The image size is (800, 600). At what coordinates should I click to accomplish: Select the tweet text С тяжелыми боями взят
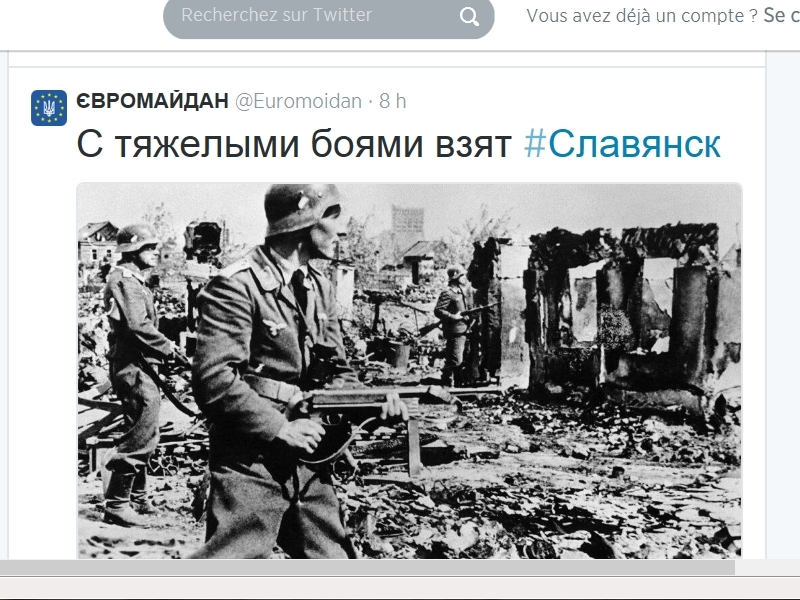coord(294,144)
